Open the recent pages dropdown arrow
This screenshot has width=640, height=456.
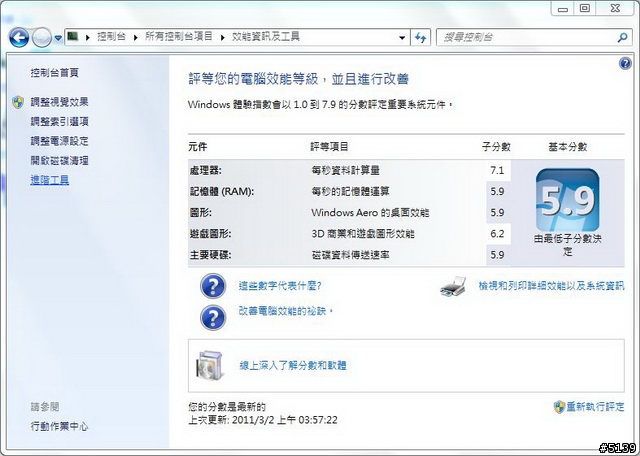(58, 38)
